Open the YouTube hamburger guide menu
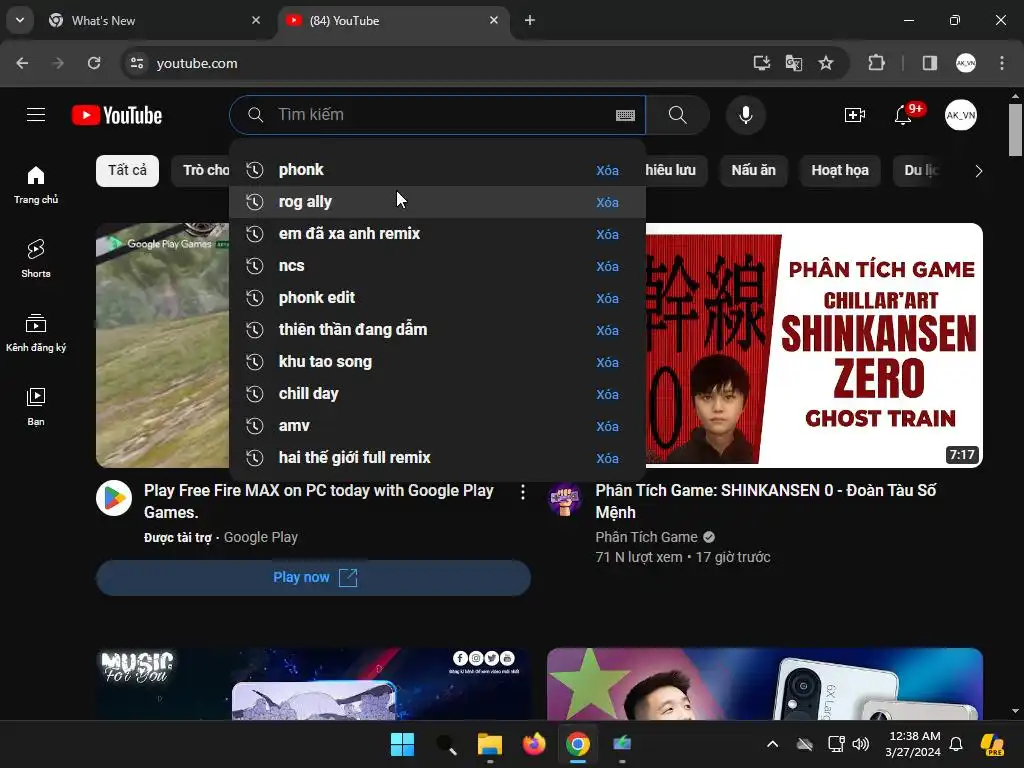This screenshot has width=1024, height=768. (x=36, y=115)
